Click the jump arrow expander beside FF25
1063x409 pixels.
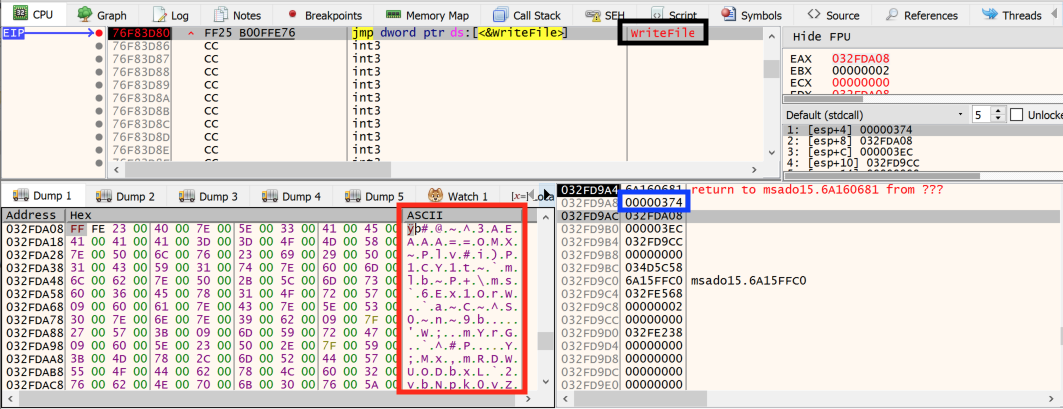pos(189,33)
